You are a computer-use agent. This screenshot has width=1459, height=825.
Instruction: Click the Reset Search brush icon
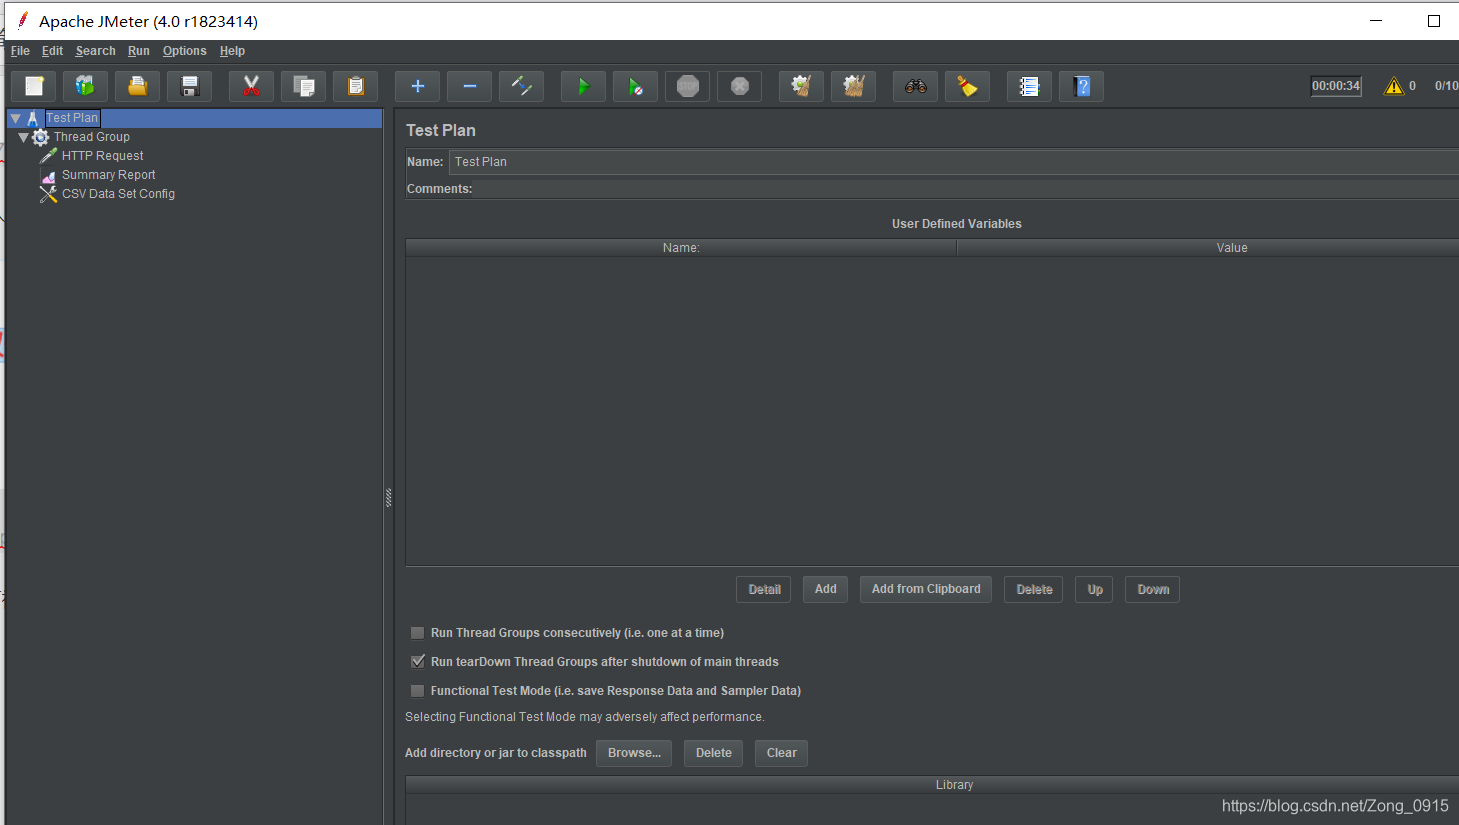point(967,86)
